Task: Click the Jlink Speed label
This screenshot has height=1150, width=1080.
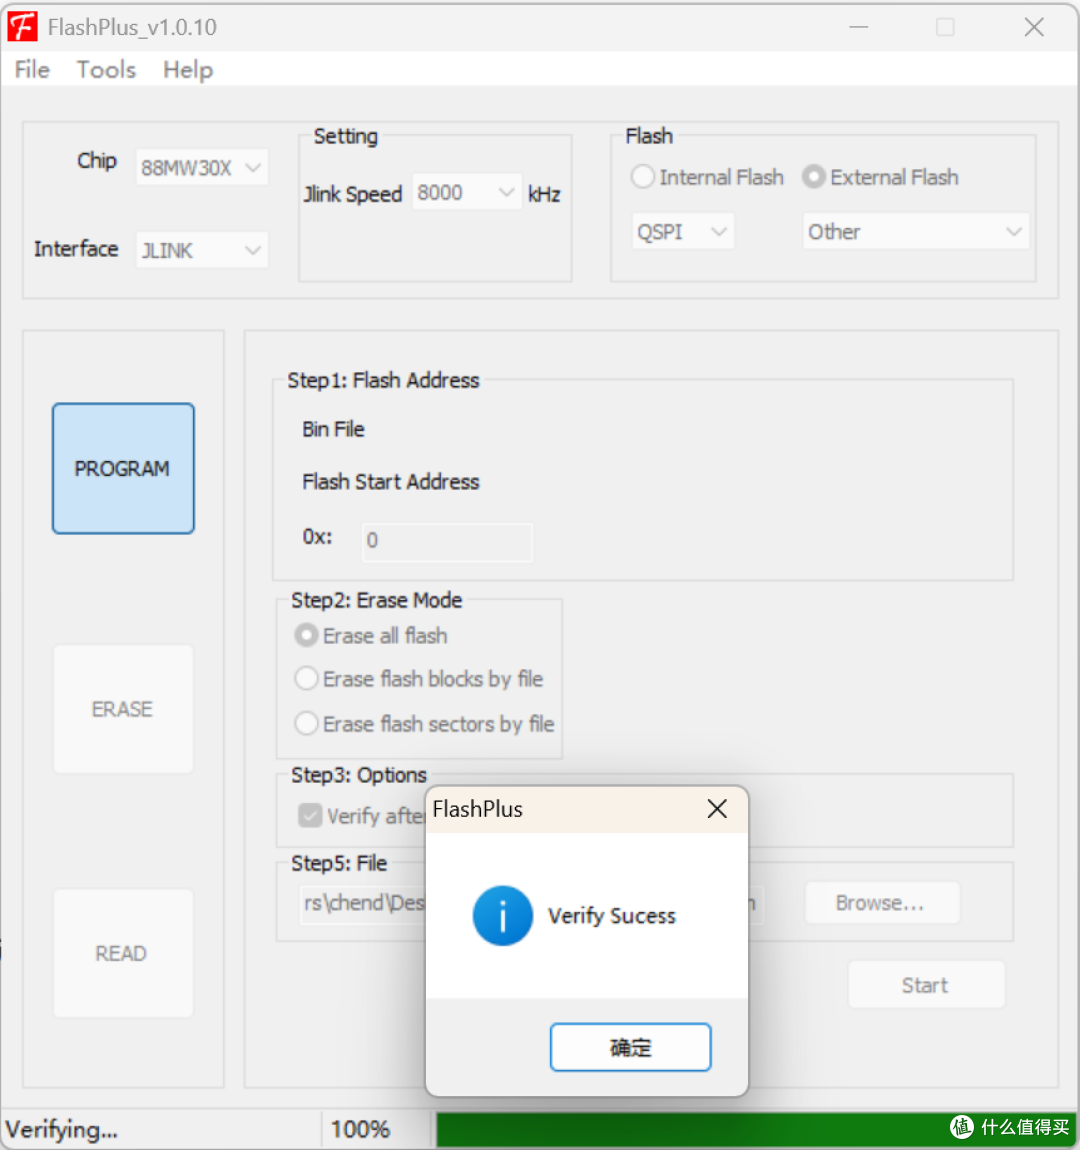Action: [353, 194]
